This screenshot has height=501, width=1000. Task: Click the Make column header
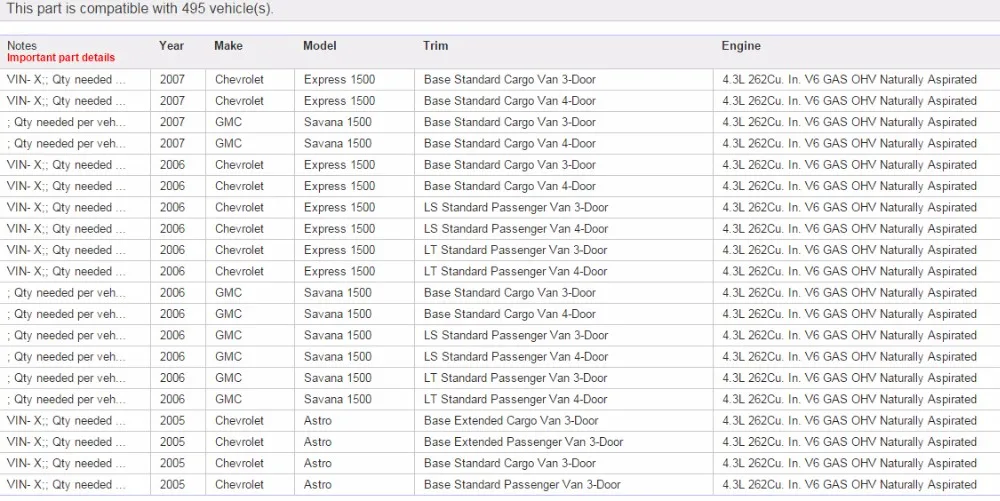tap(228, 46)
